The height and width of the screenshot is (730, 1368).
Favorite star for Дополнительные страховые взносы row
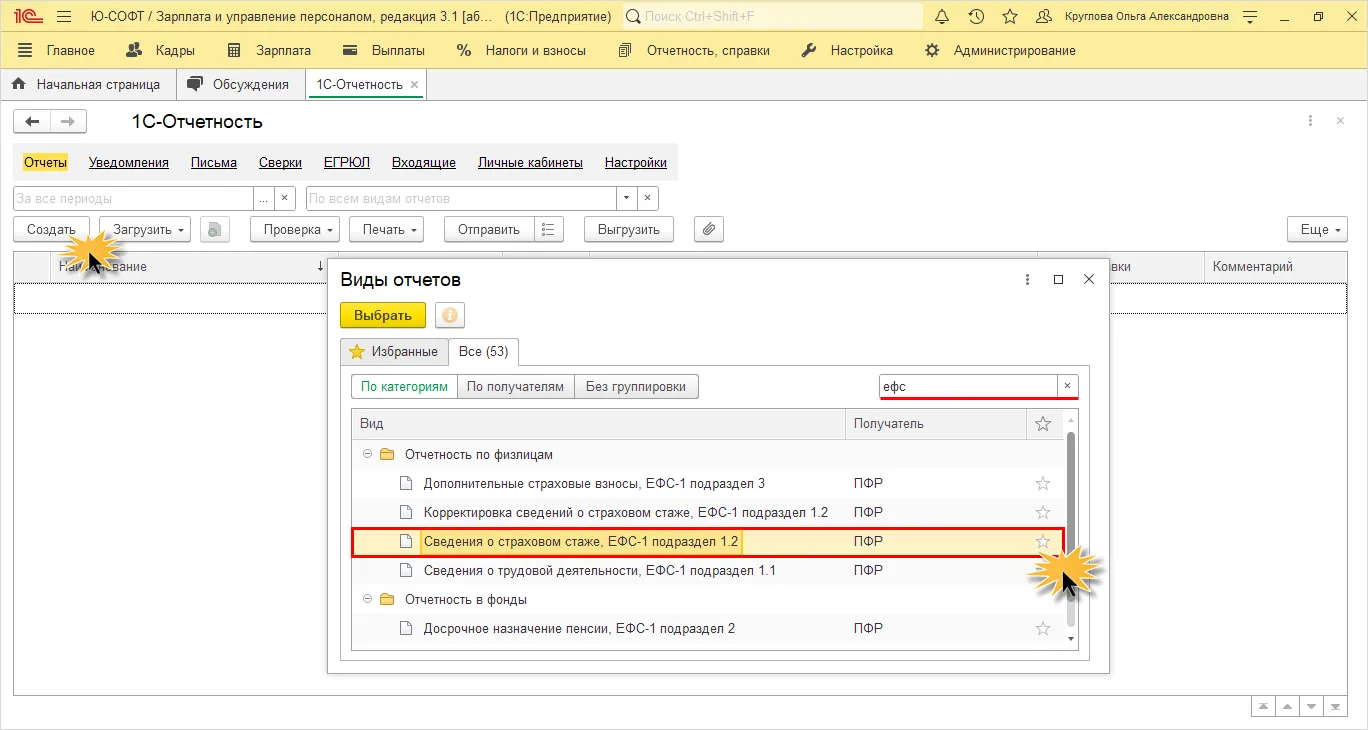(1043, 483)
